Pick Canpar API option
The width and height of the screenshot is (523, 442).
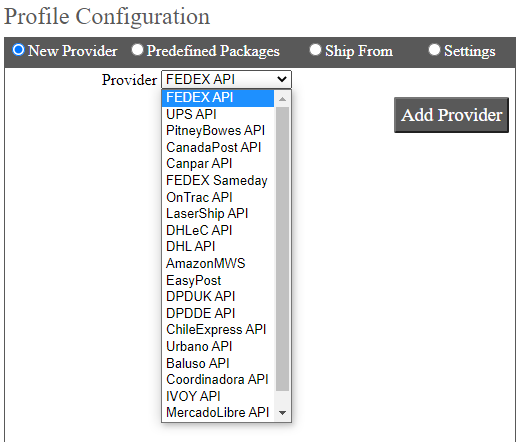click(x=218, y=163)
